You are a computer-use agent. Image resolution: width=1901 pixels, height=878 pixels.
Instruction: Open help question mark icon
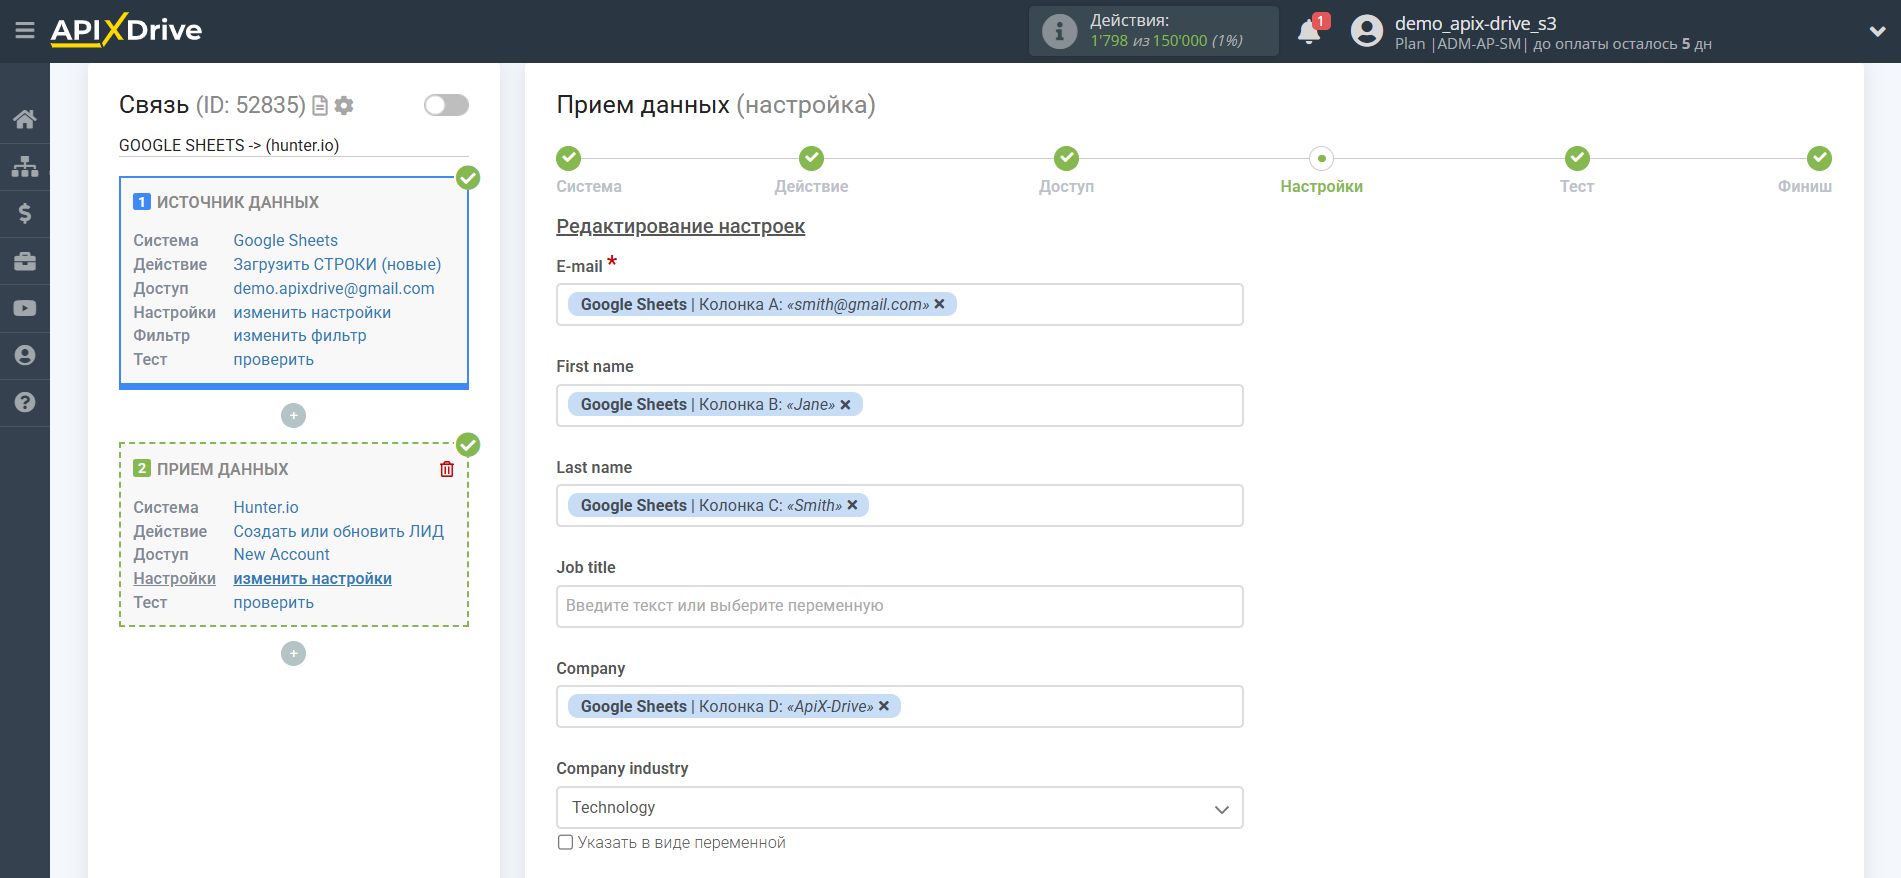coord(25,402)
